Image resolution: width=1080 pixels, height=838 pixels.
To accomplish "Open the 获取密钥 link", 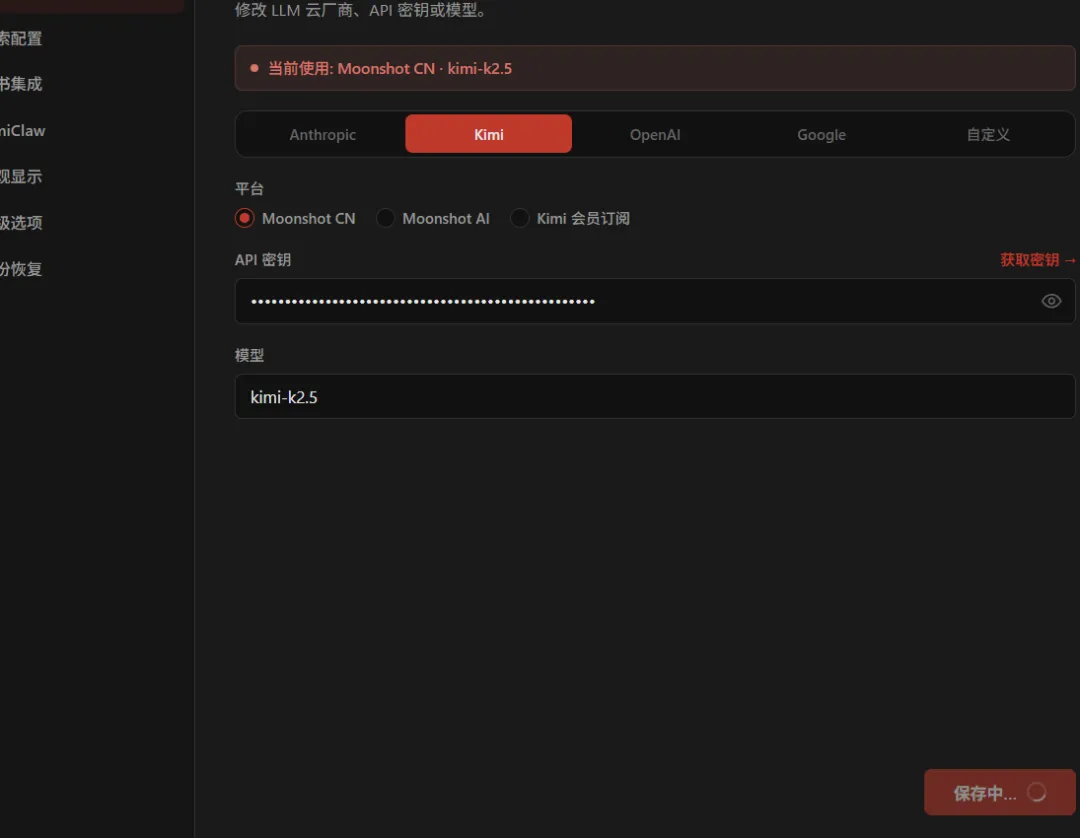I will click(x=1037, y=260).
